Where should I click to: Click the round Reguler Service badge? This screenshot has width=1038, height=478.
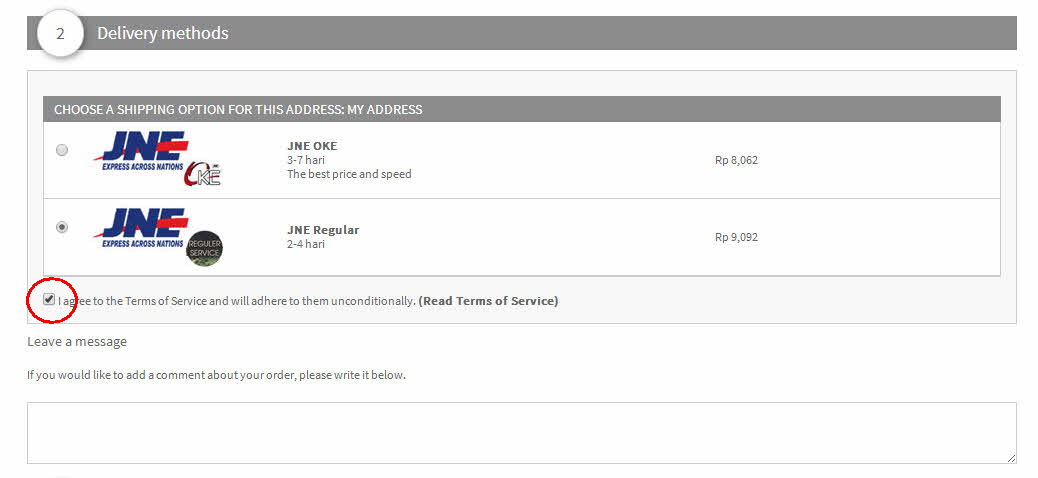tap(204, 248)
